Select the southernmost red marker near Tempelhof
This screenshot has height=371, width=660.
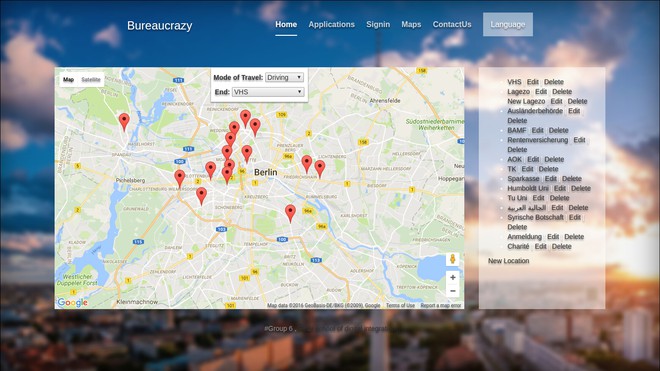click(290, 214)
